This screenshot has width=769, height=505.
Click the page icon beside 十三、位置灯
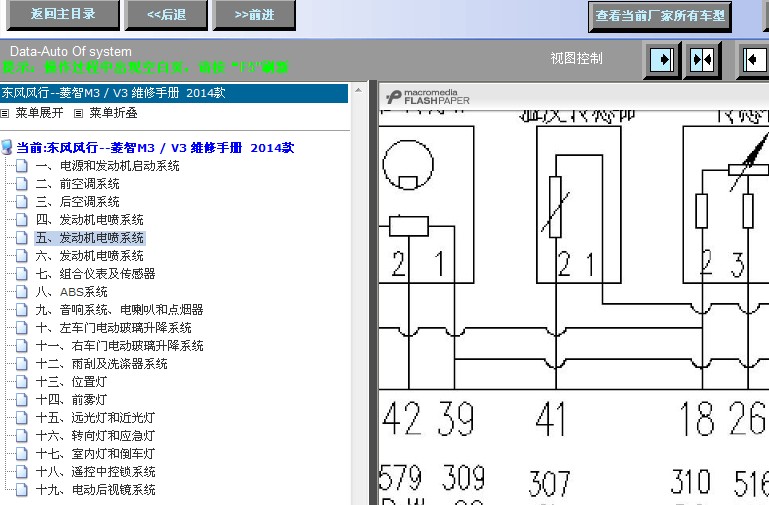point(22,381)
